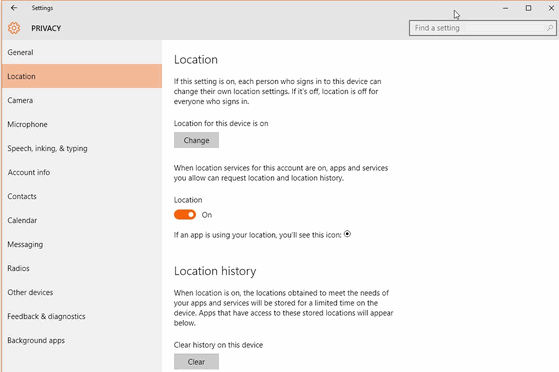559x372 pixels.
Task: Minimize the Settings window
Action: click(x=505, y=8)
